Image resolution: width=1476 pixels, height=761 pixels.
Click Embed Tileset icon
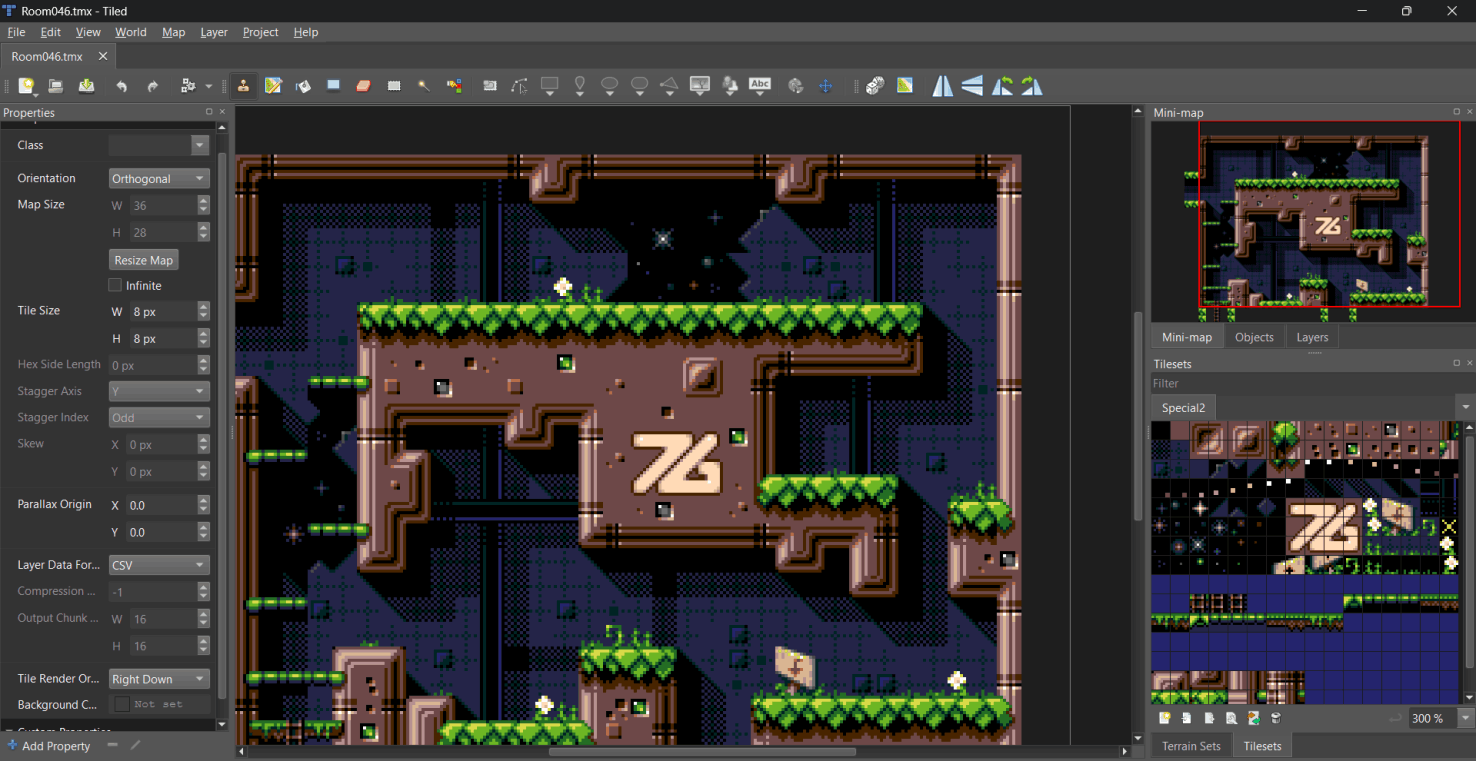pos(1187,718)
